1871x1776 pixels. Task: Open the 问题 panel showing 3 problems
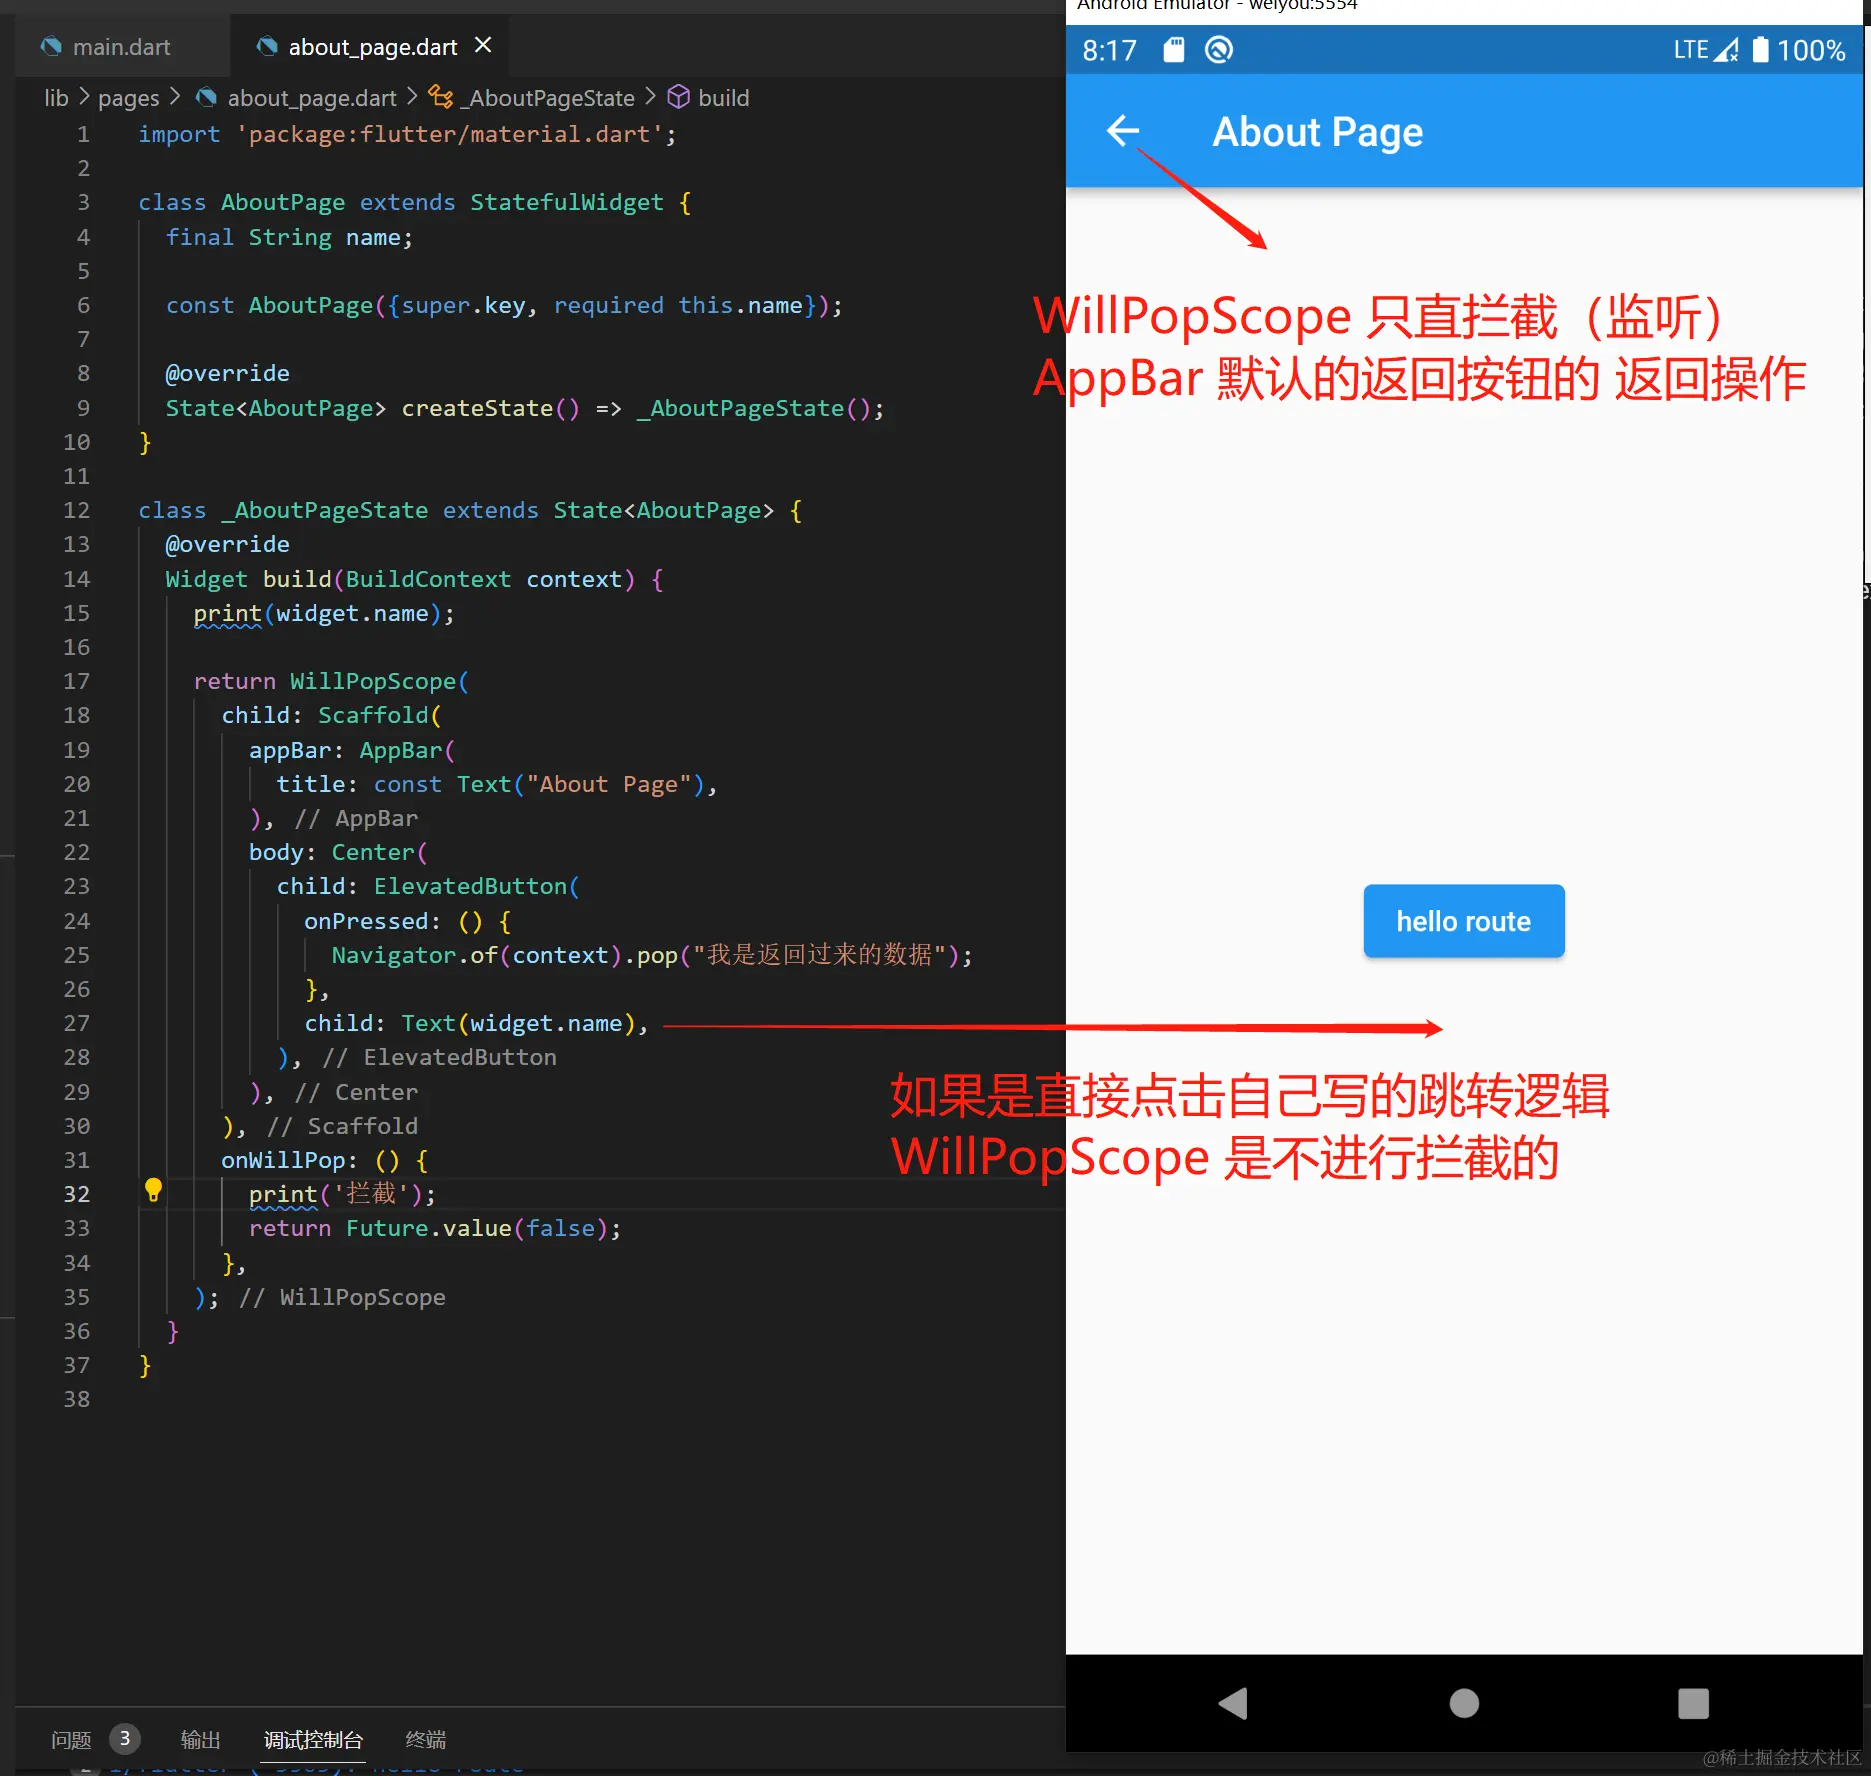pos(70,1740)
